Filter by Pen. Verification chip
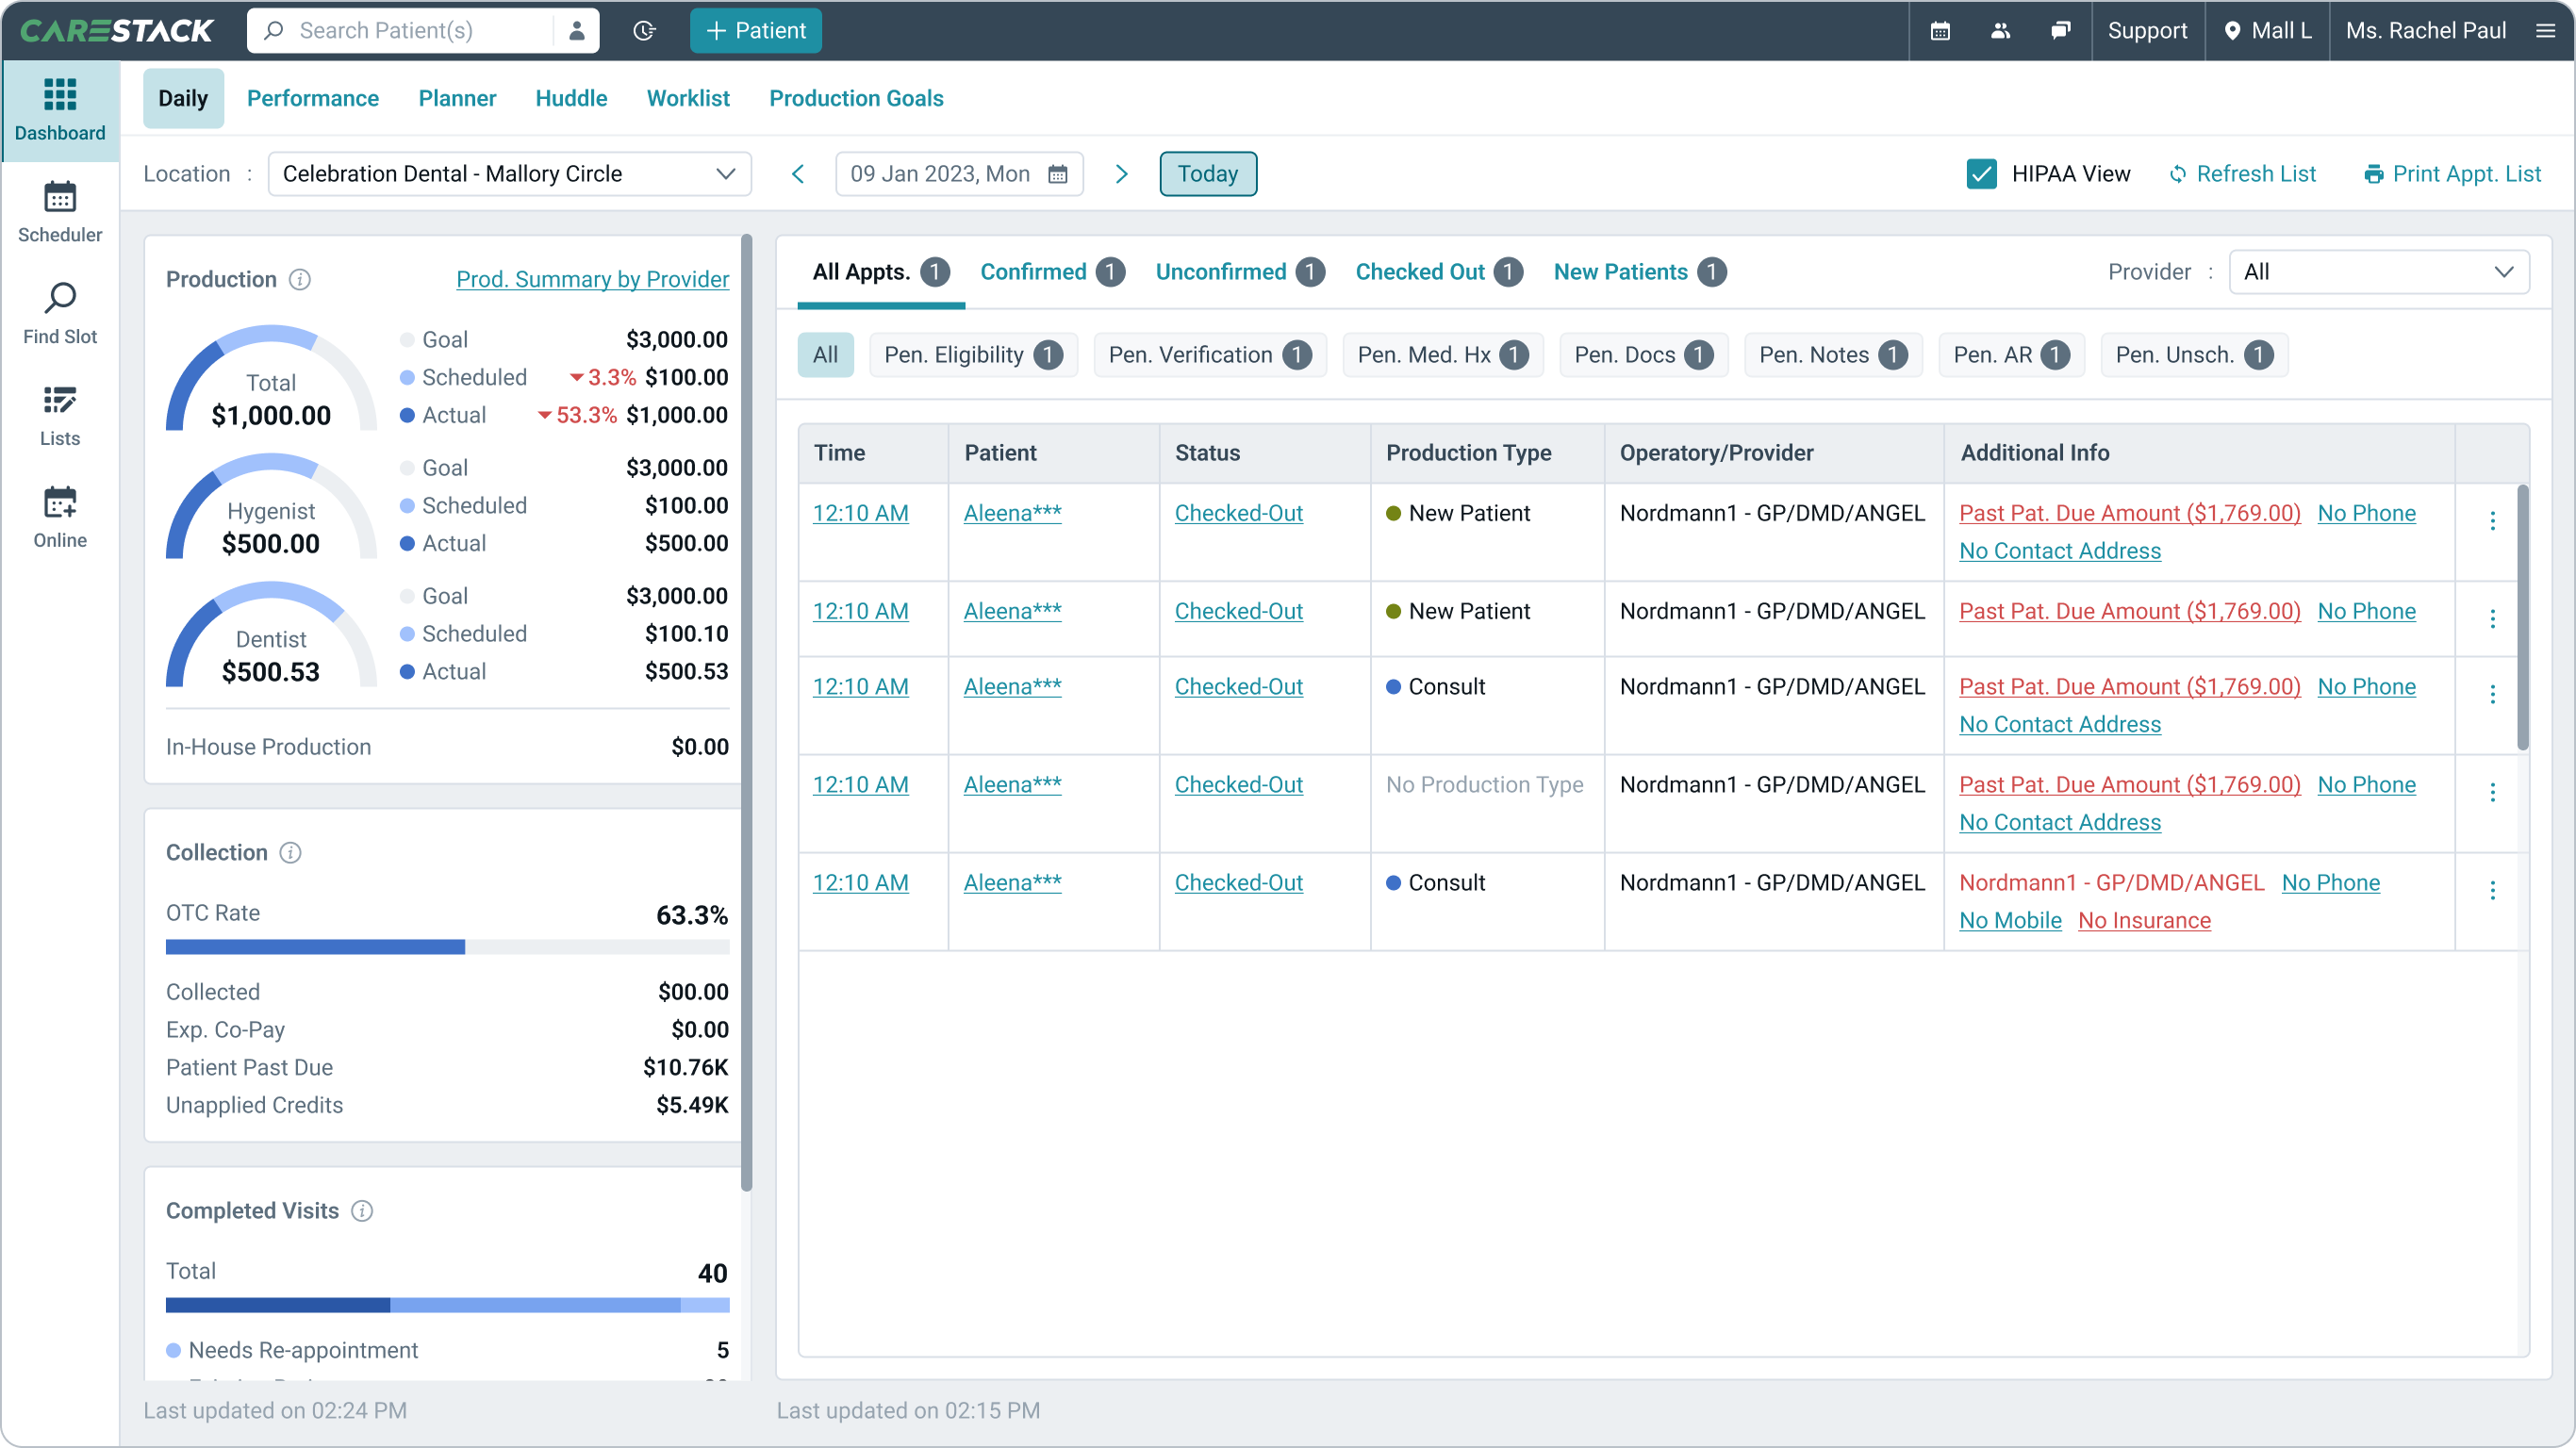The width and height of the screenshot is (2576, 1448). [x=1210, y=355]
